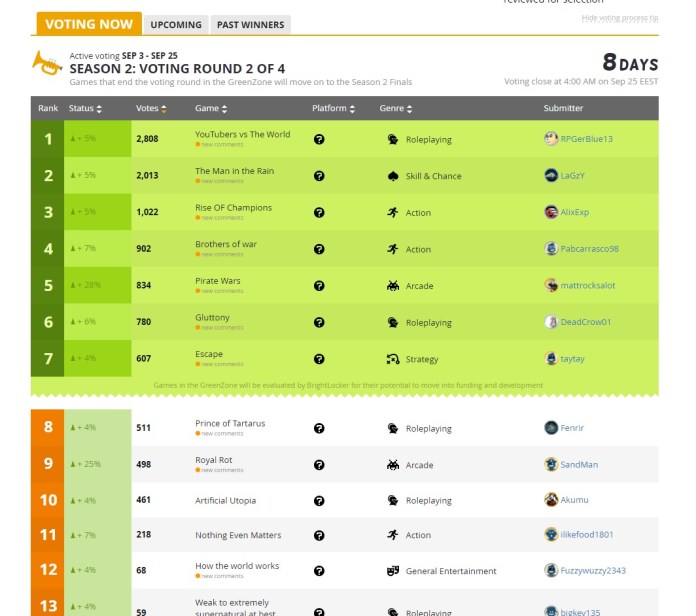This screenshot has height=616, width=696.
Task: Click Arcade invader icon in Royal Rot row
Action: pos(393,465)
